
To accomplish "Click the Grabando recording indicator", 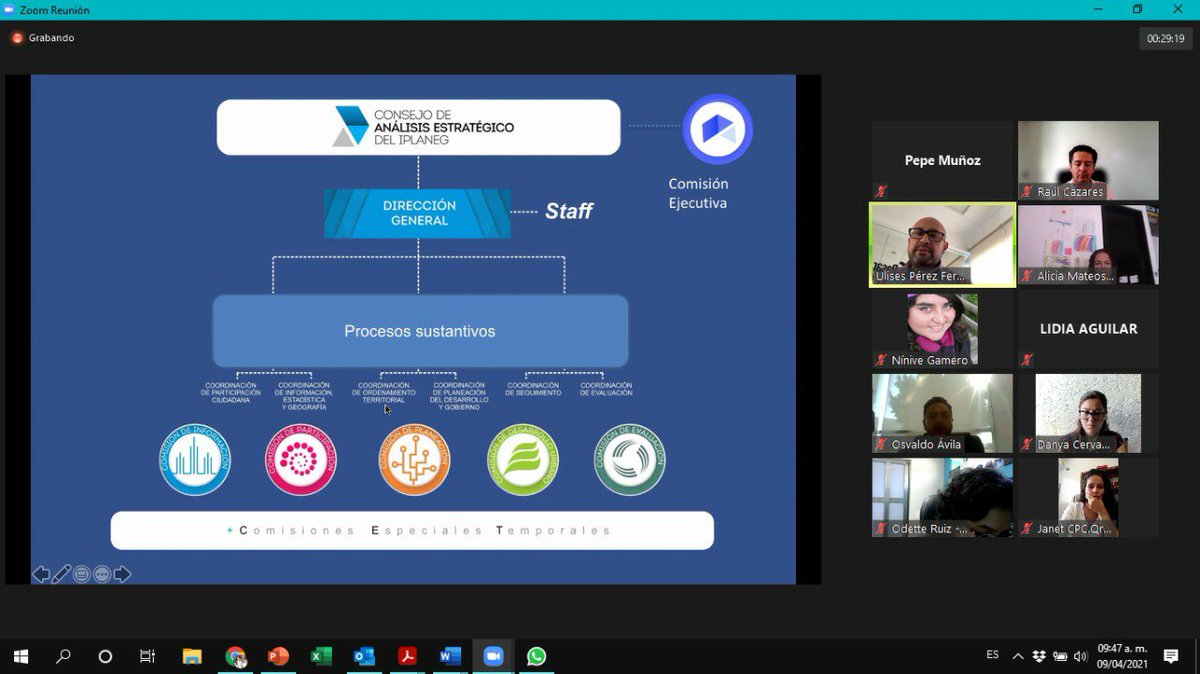I will pos(43,38).
